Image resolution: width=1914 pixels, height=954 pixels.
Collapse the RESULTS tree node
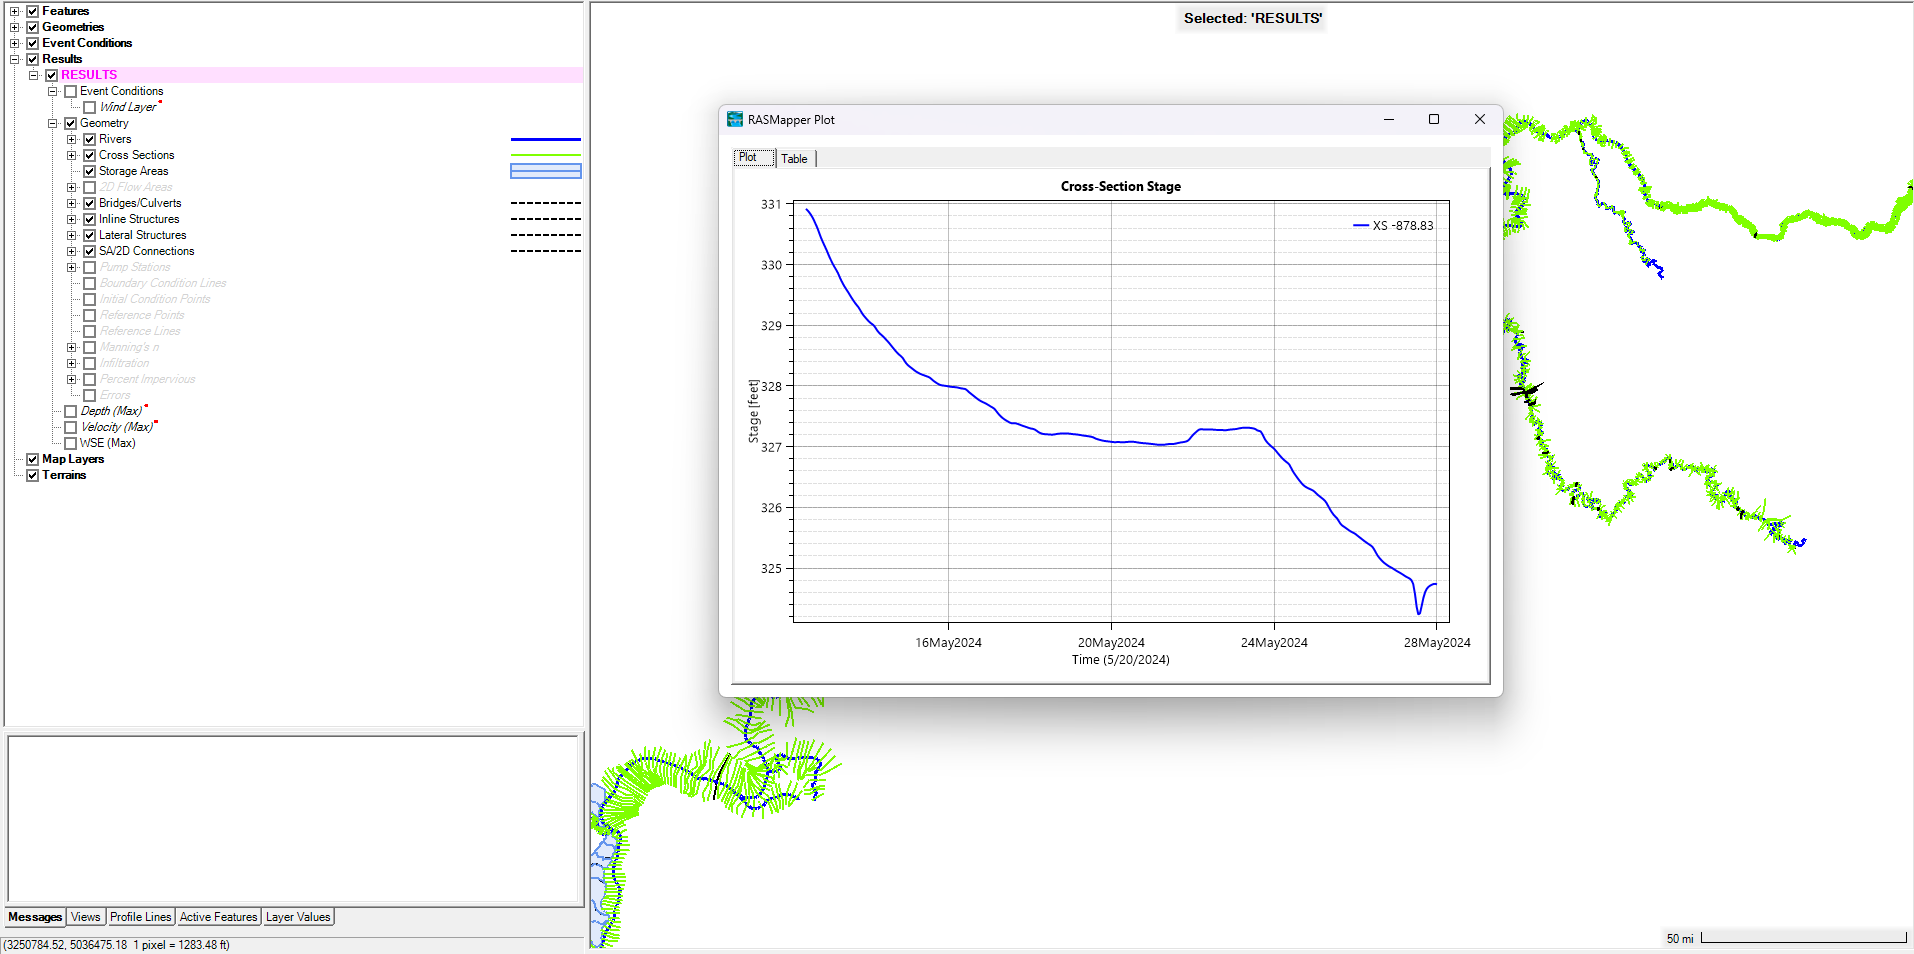click(34, 75)
